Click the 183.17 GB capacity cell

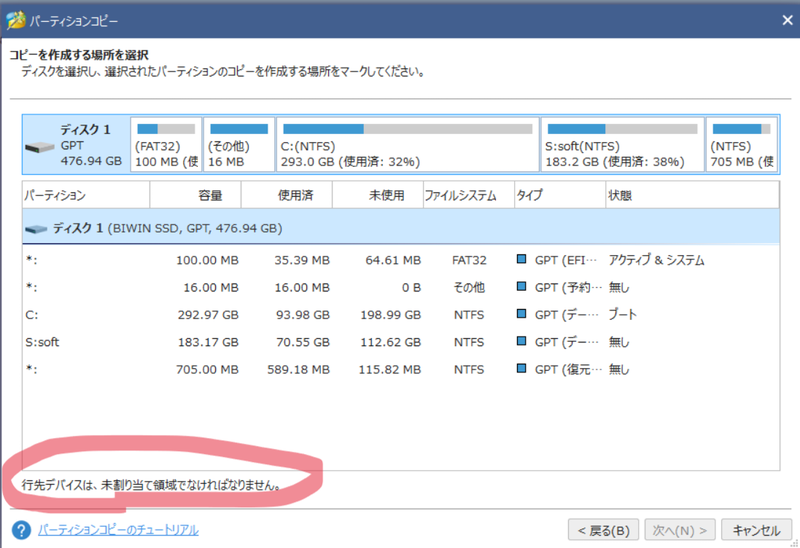[x=208, y=342]
